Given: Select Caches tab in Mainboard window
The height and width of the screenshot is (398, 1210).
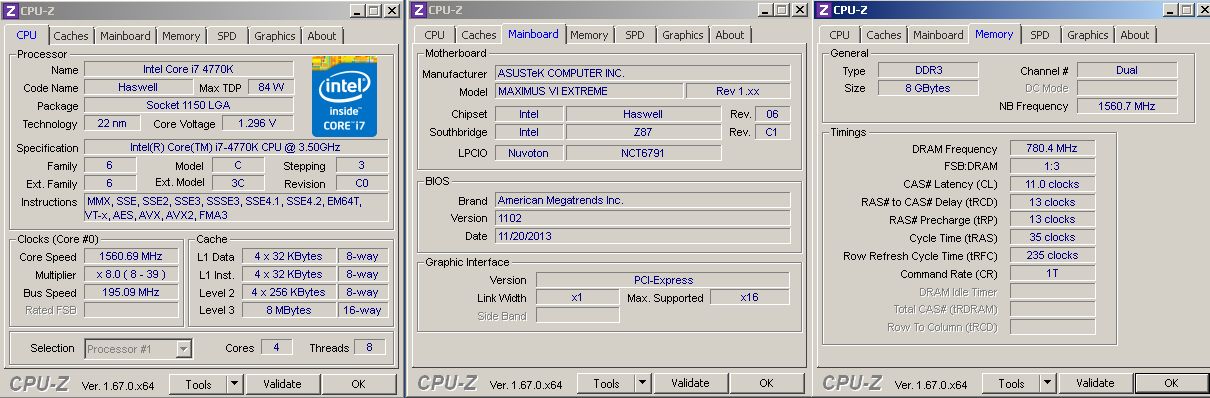Looking at the screenshot, I should tap(479, 35).
